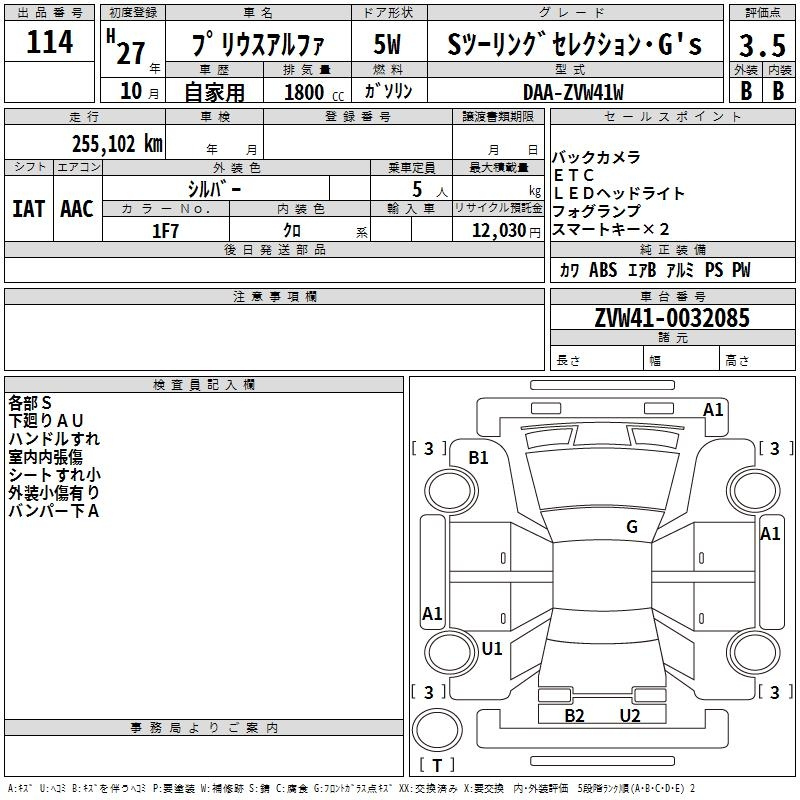Select the LEDヘッドライト sales point

[x=619, y=193]
